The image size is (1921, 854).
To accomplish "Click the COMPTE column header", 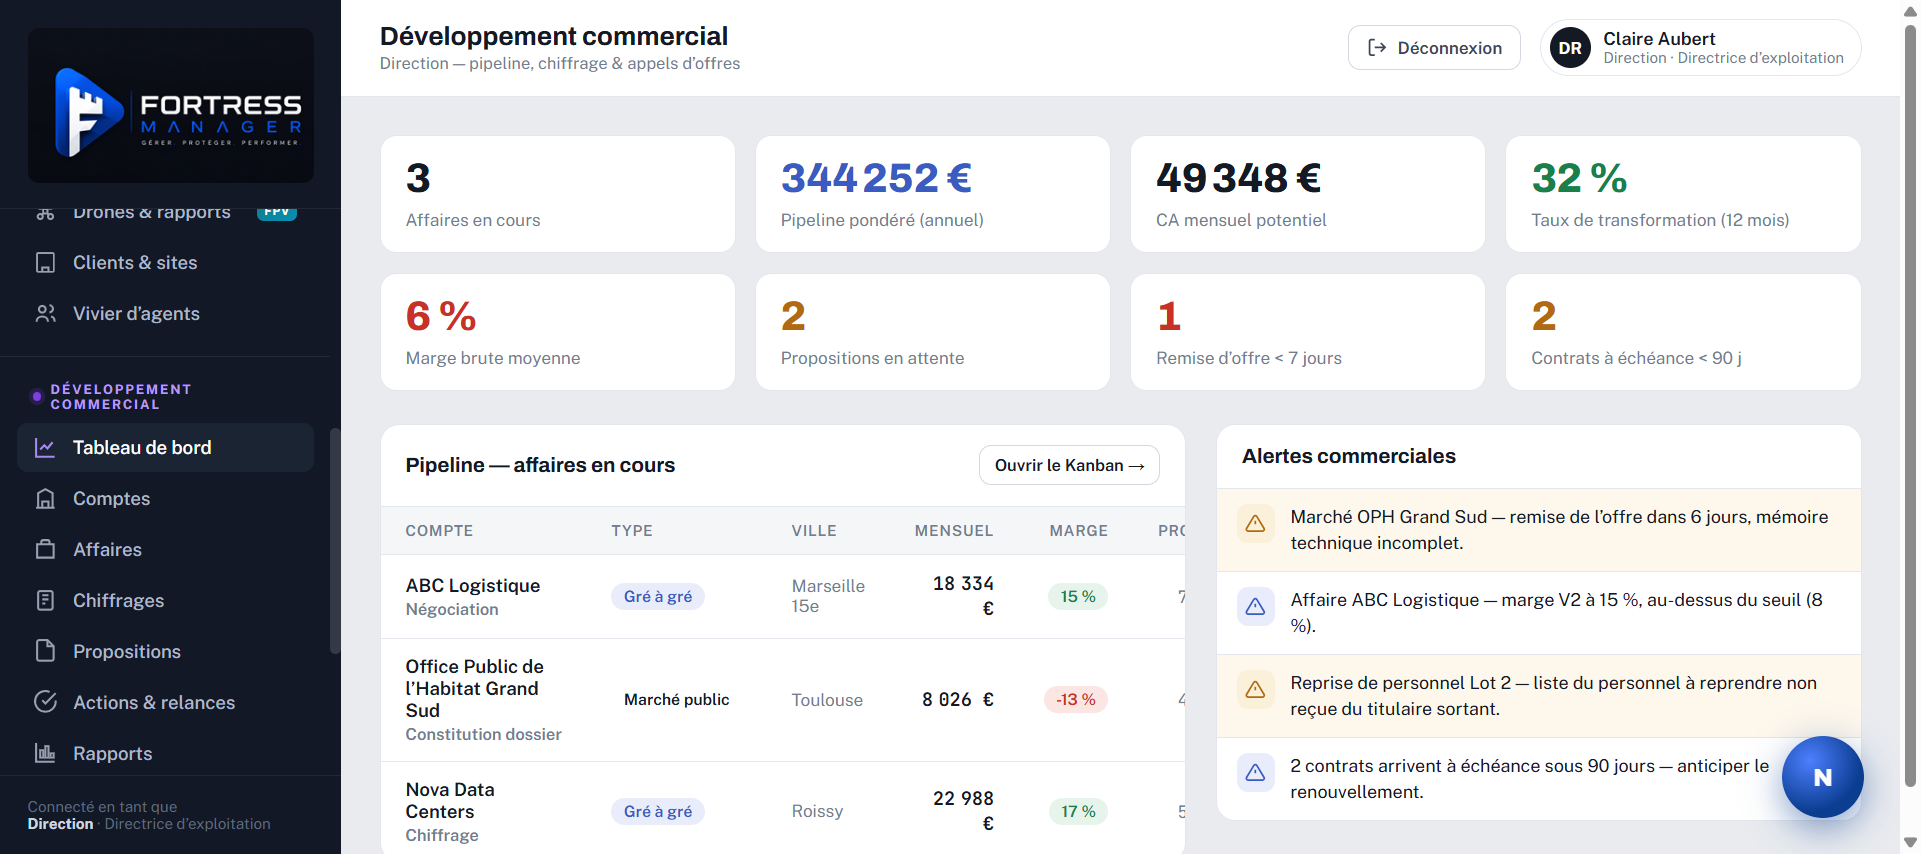I will point(439,531).
